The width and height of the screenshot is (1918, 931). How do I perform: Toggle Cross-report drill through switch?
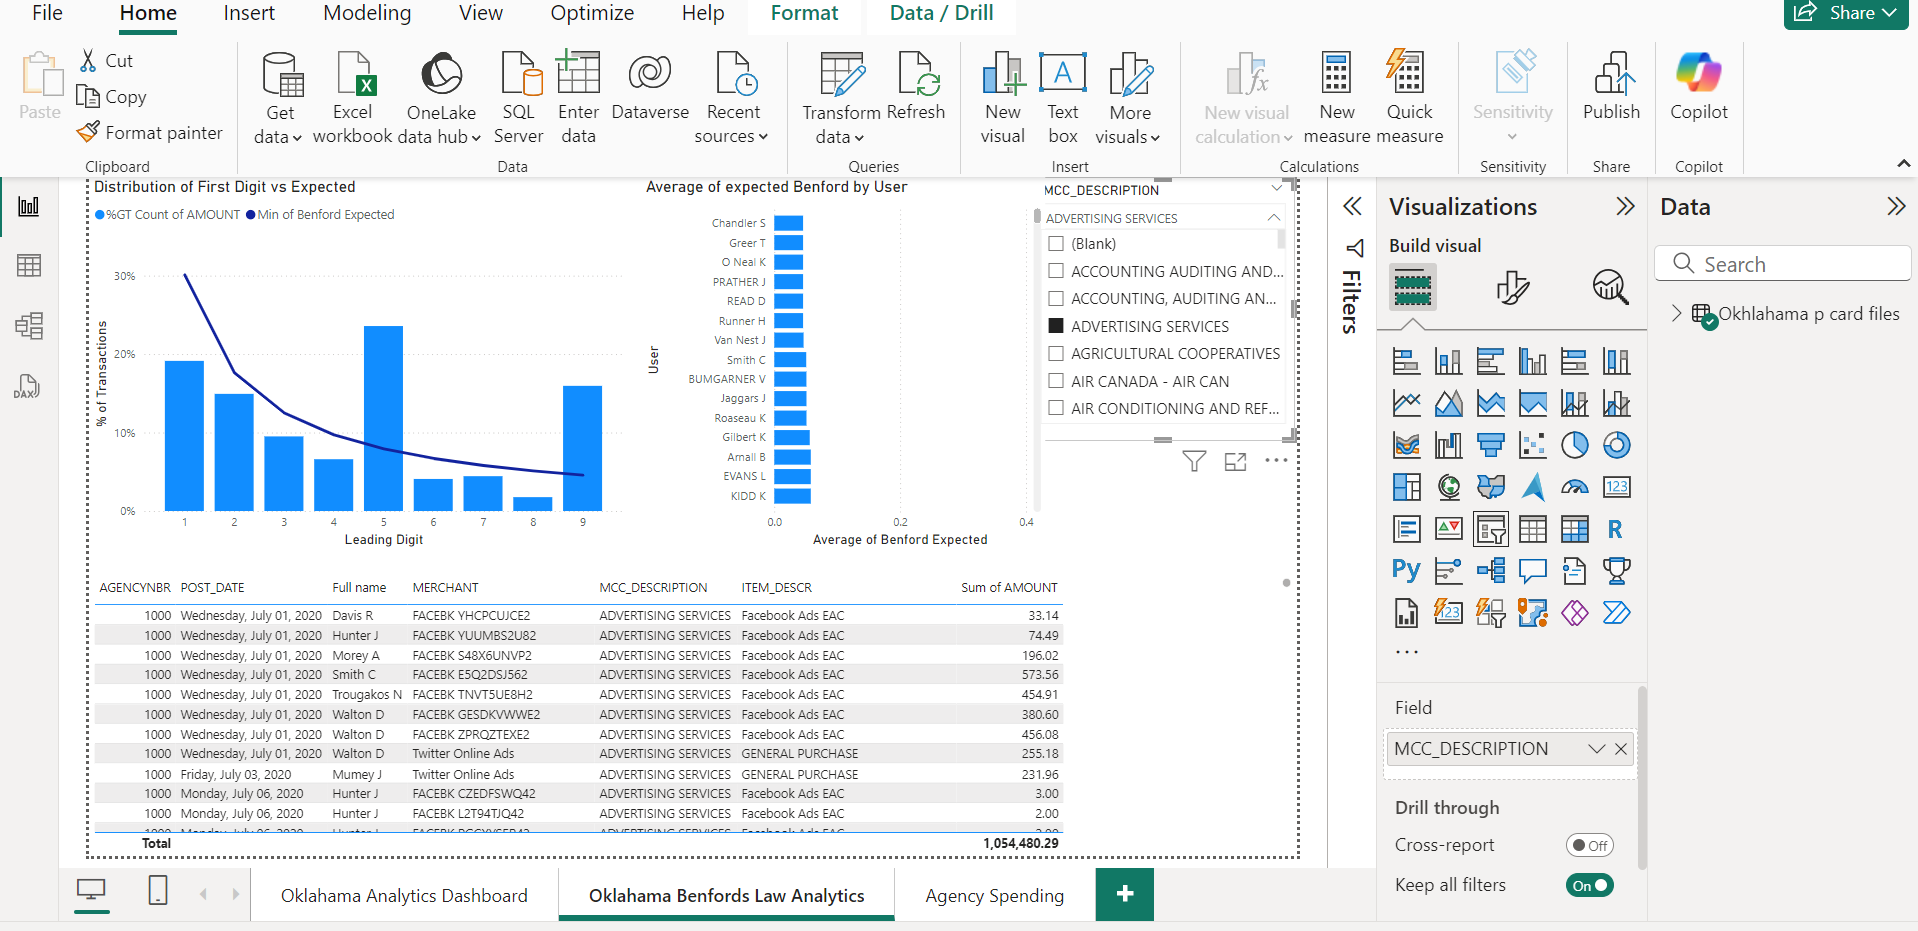[1589, 845]
